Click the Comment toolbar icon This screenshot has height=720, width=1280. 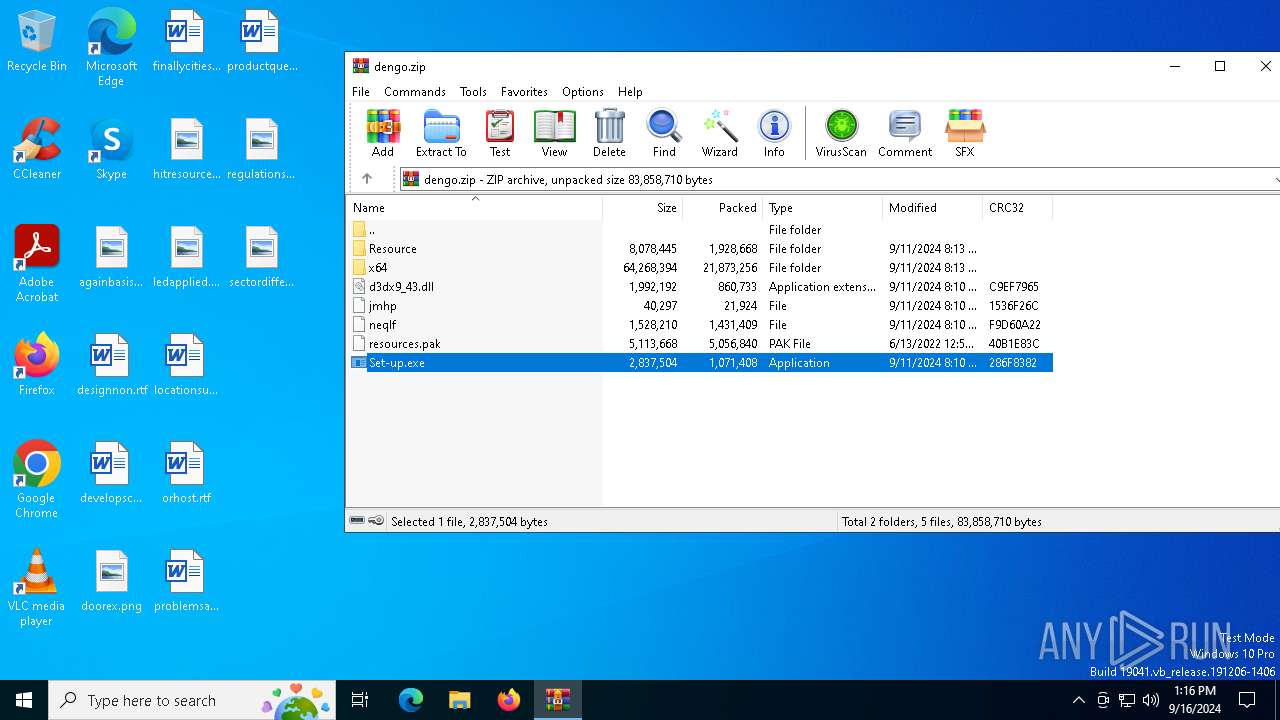click(x=905, y=134)
